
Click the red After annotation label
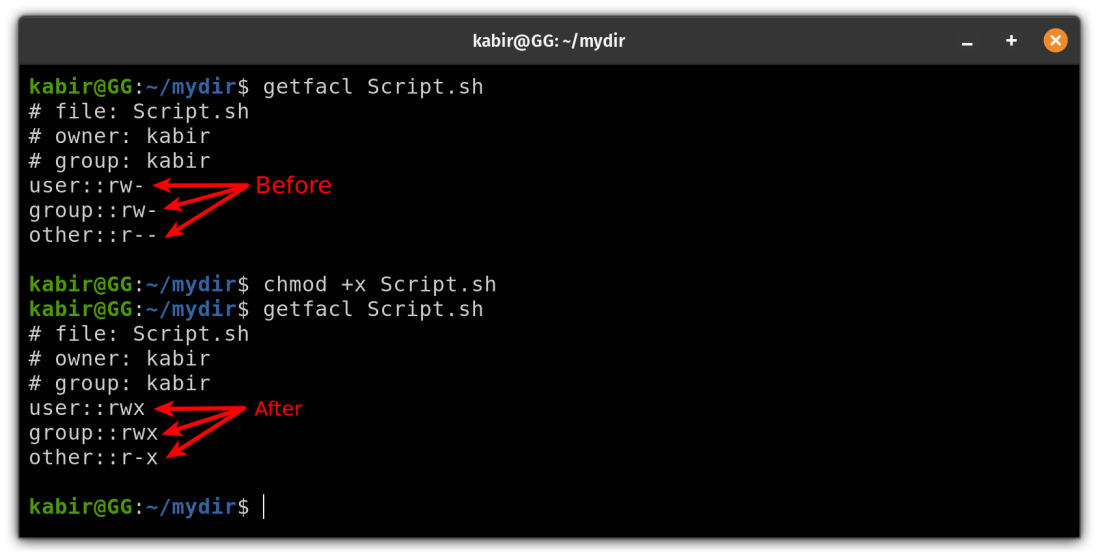click(278, 408)
